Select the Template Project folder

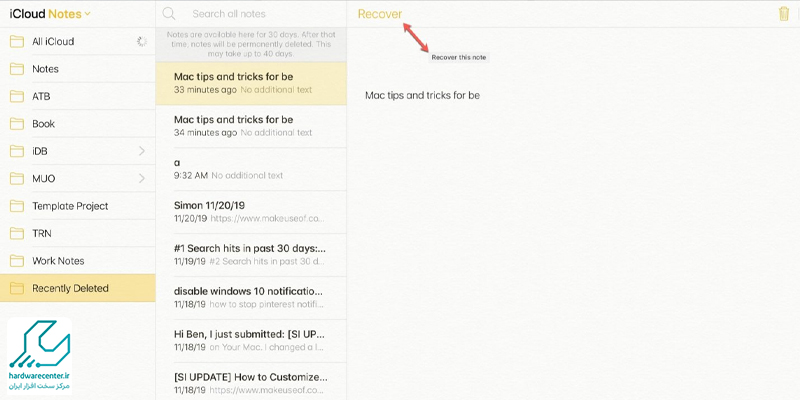(78, 206)
